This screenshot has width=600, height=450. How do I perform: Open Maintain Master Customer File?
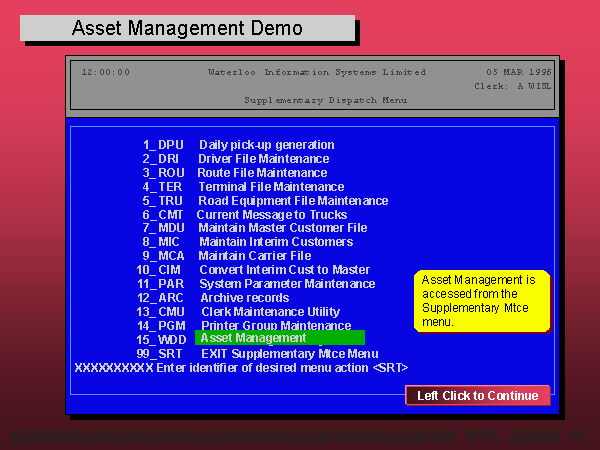[x=282, y=228]
